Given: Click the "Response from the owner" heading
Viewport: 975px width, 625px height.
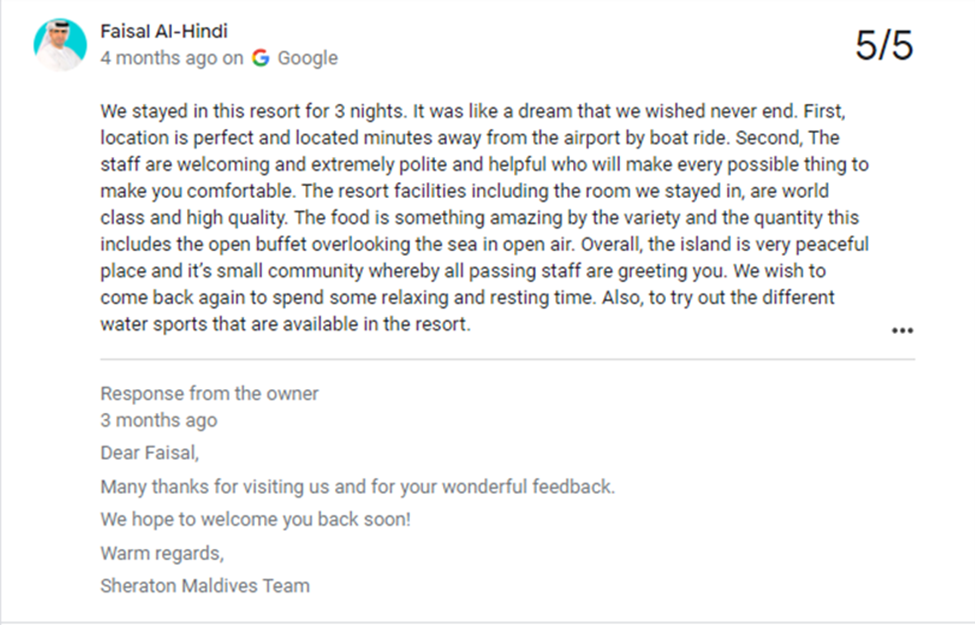Looking at the screenshot, I should tap(209, 393).
